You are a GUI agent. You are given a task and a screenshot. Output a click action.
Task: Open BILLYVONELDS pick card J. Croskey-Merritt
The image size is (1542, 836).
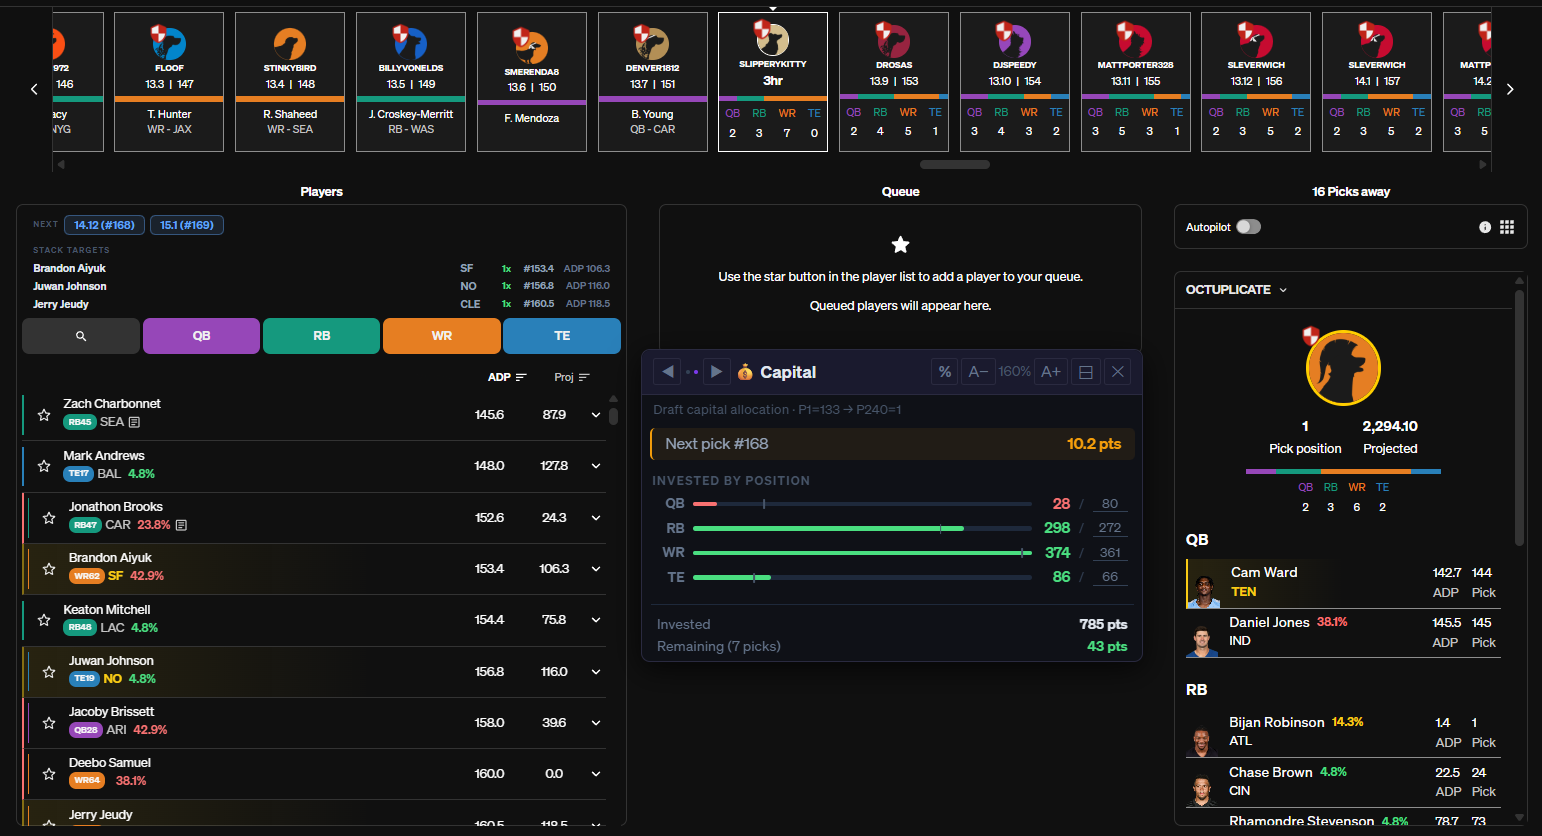click(411, 82)
